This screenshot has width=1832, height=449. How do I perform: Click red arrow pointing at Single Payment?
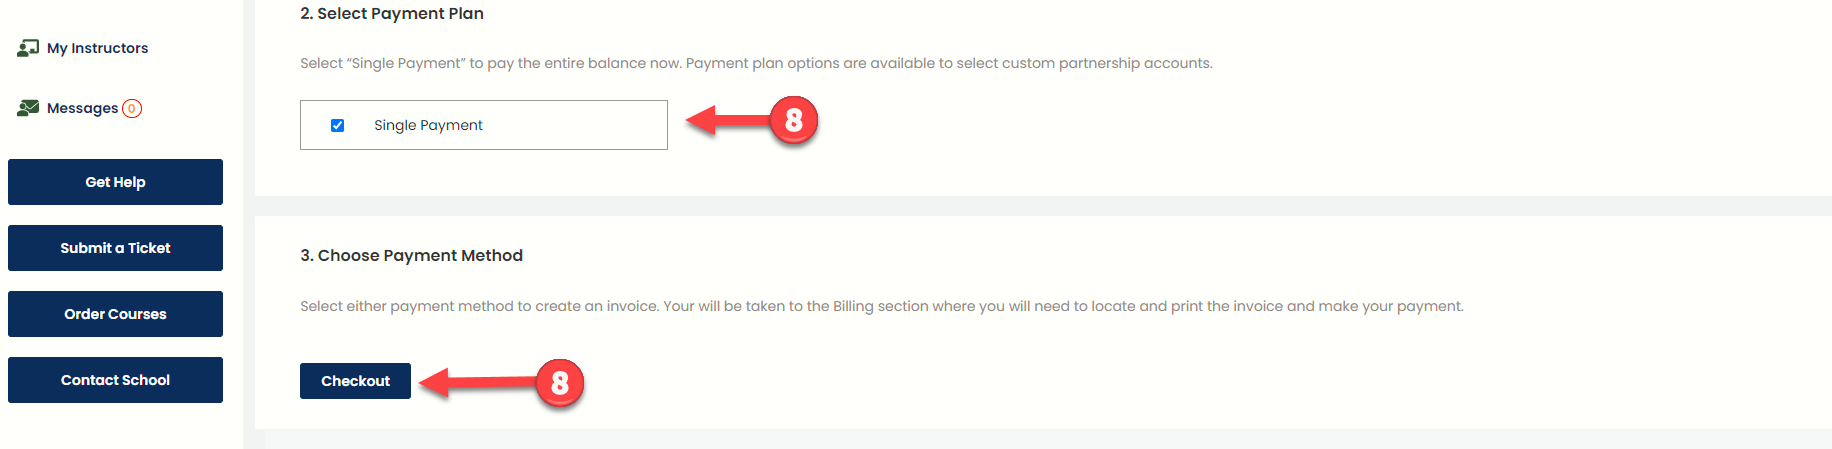pyautogui.click(x=725, y=121)
